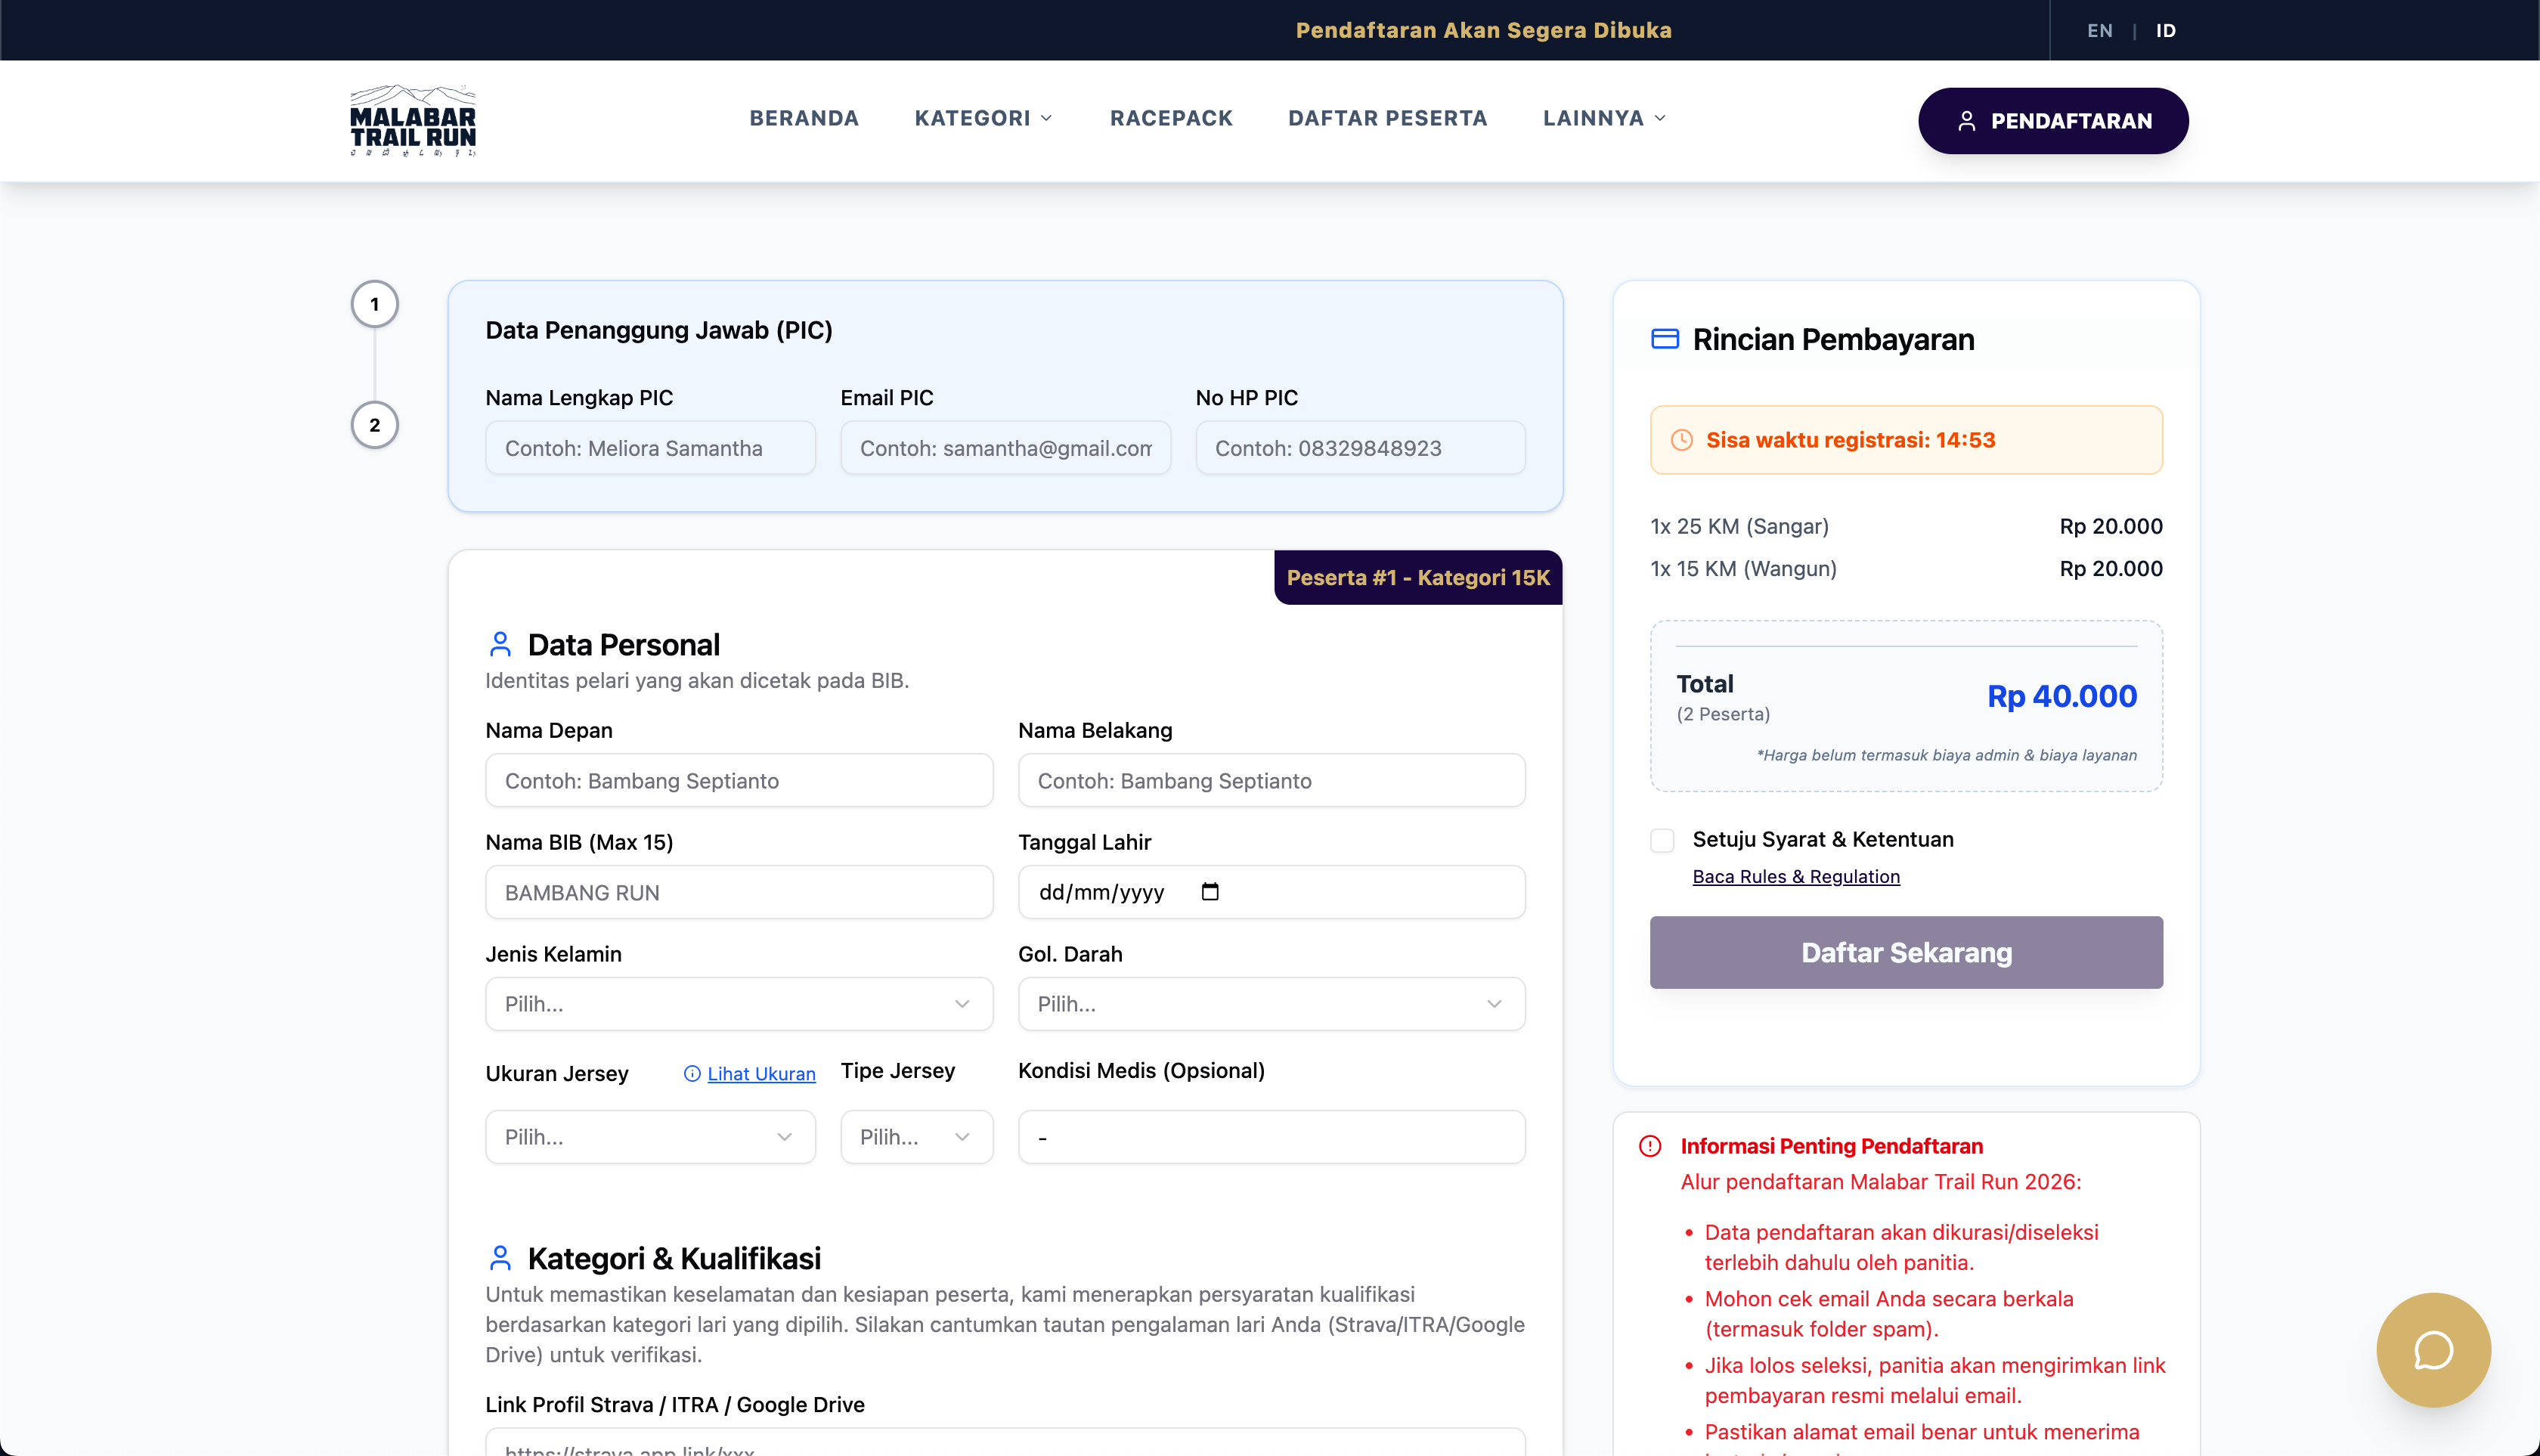Viewport: 2540px width, 1456px height.
Task: Click the (2 Peserta) label under Total
Action: pyautogui.click(x=1723, y=714)
